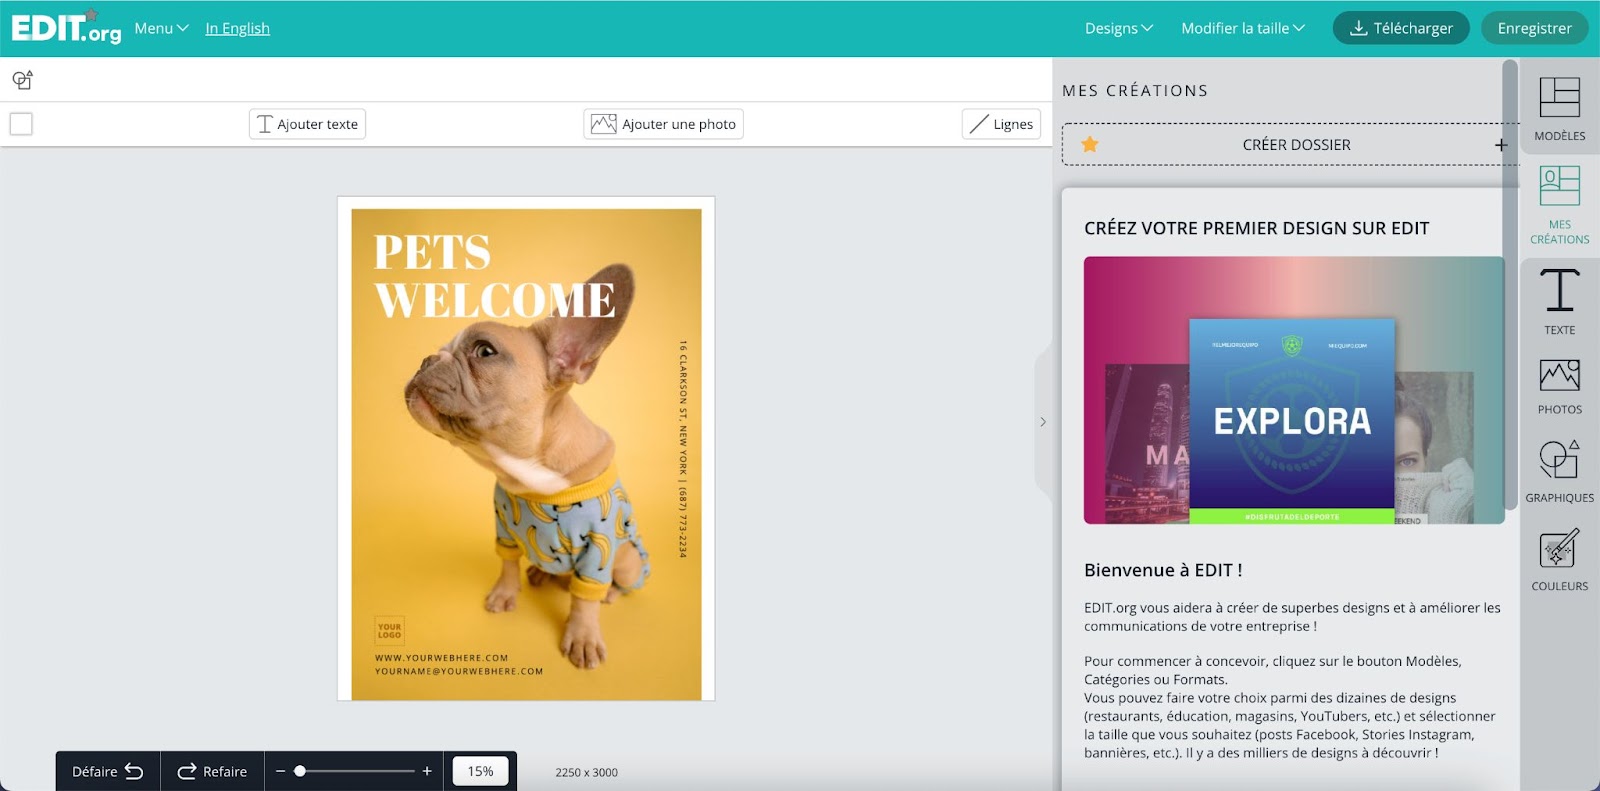Screen dimensions: 1600x791
Task: Click the zoom slider handle
Action: [x=300, y=771]
